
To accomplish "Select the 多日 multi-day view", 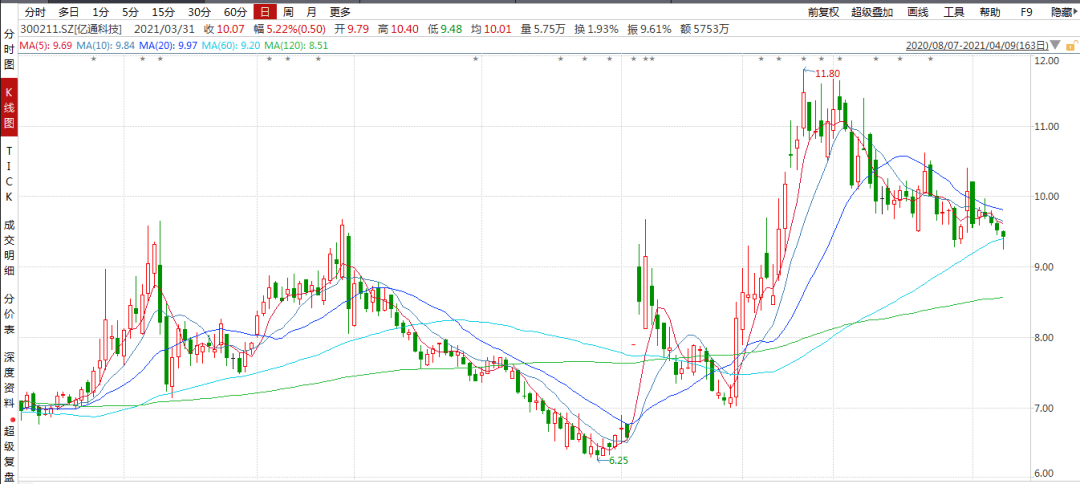I will point(68,12).
